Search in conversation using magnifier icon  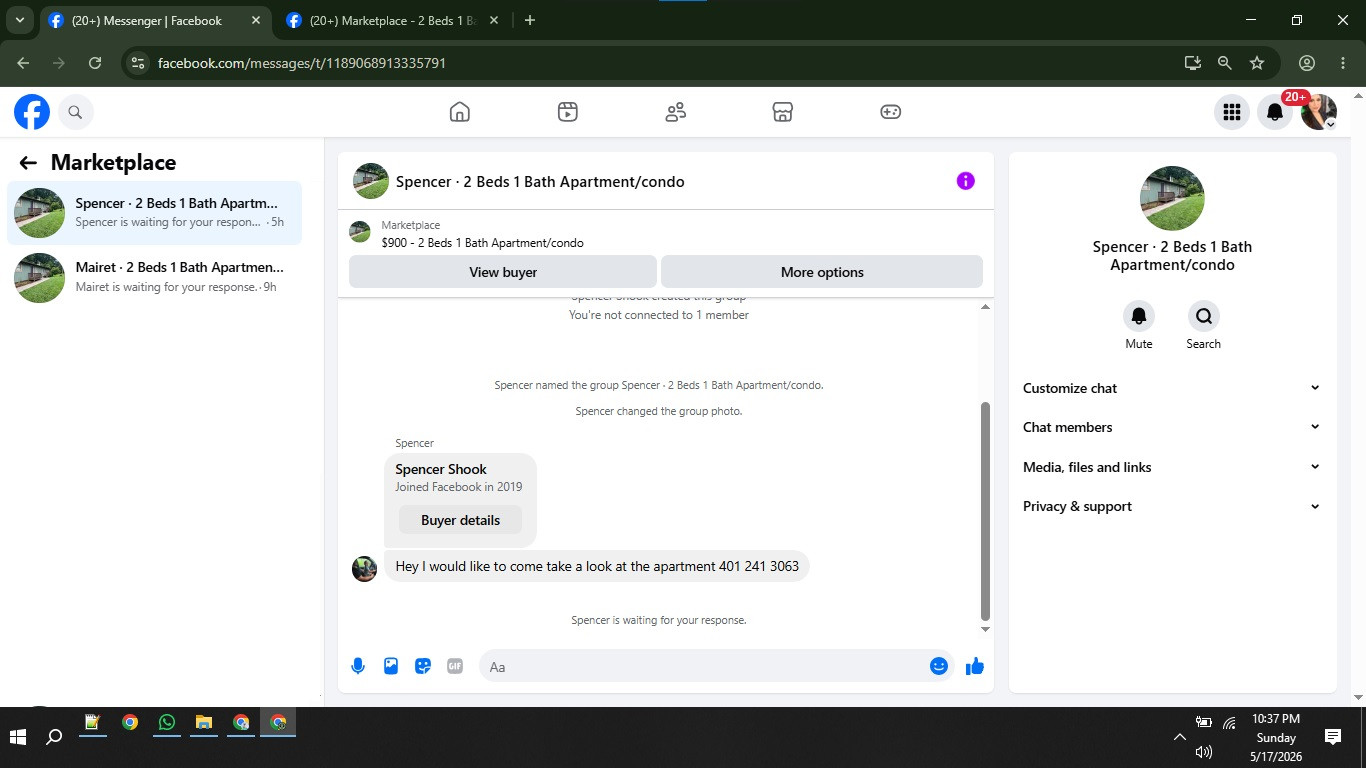(x=1204, y=316)
